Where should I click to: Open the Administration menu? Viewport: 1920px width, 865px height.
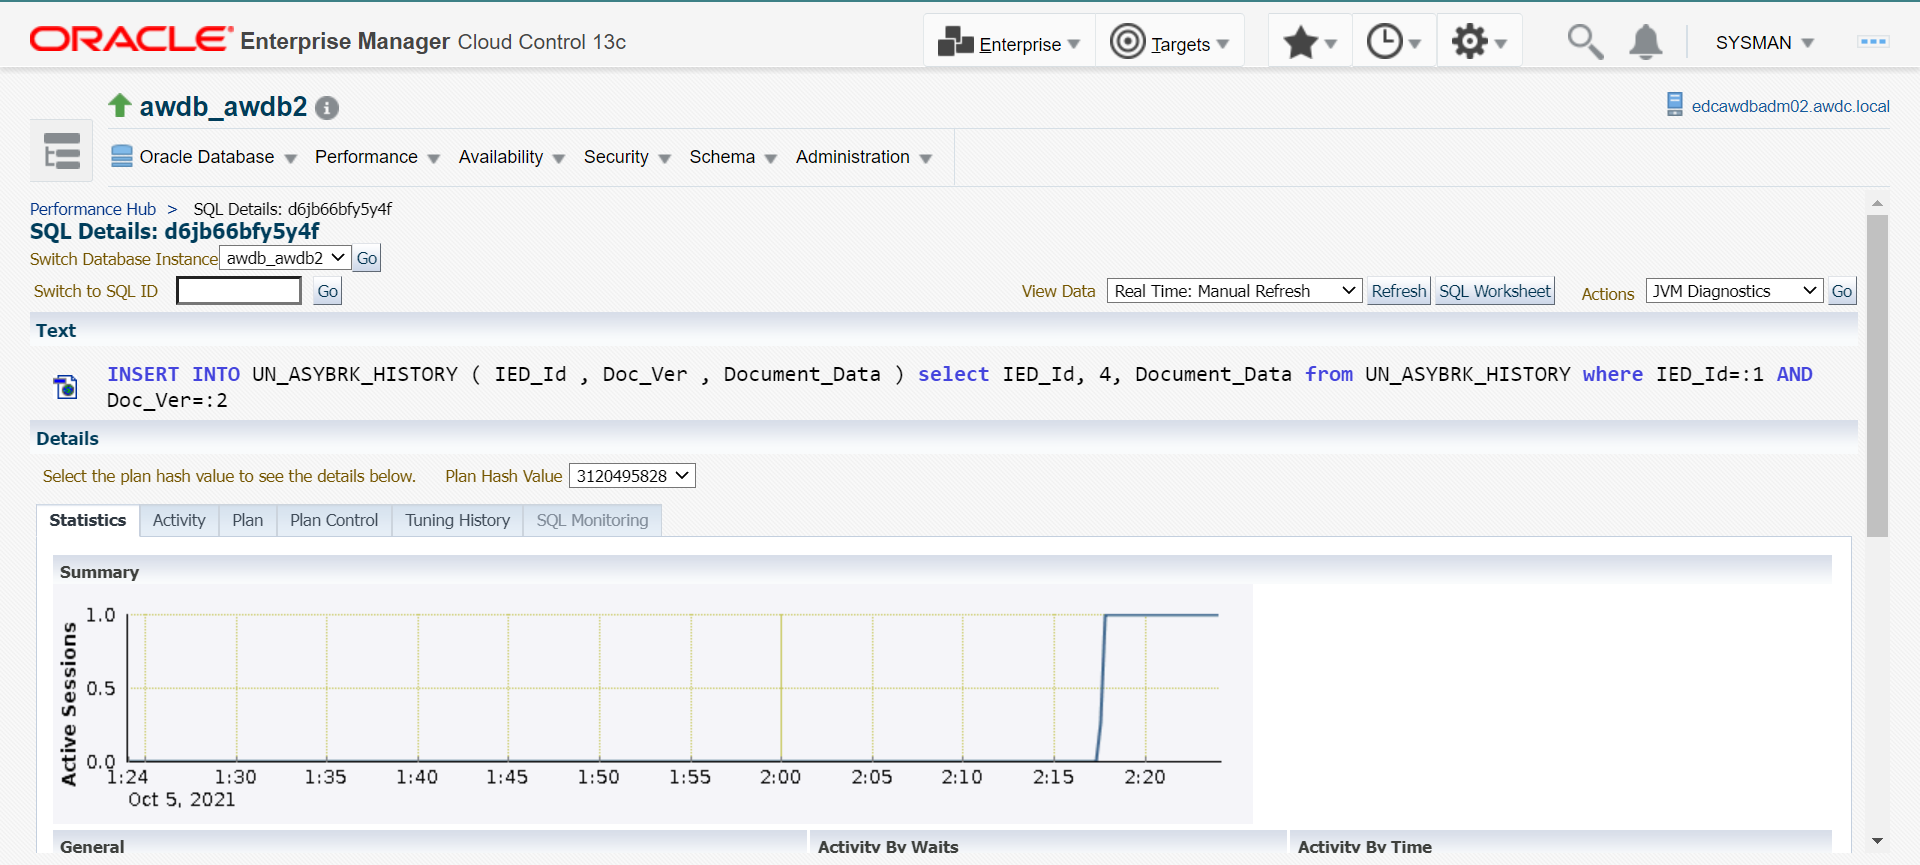(x=864, y=157)
